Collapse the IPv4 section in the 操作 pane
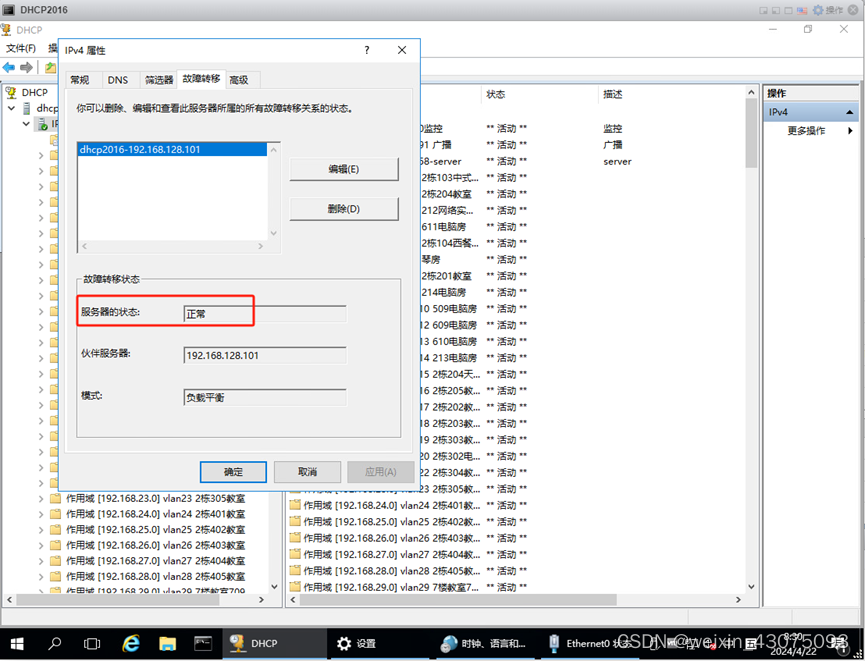Image resolution: width=865 pixels, height=661 pixels. tap(850, 112)
